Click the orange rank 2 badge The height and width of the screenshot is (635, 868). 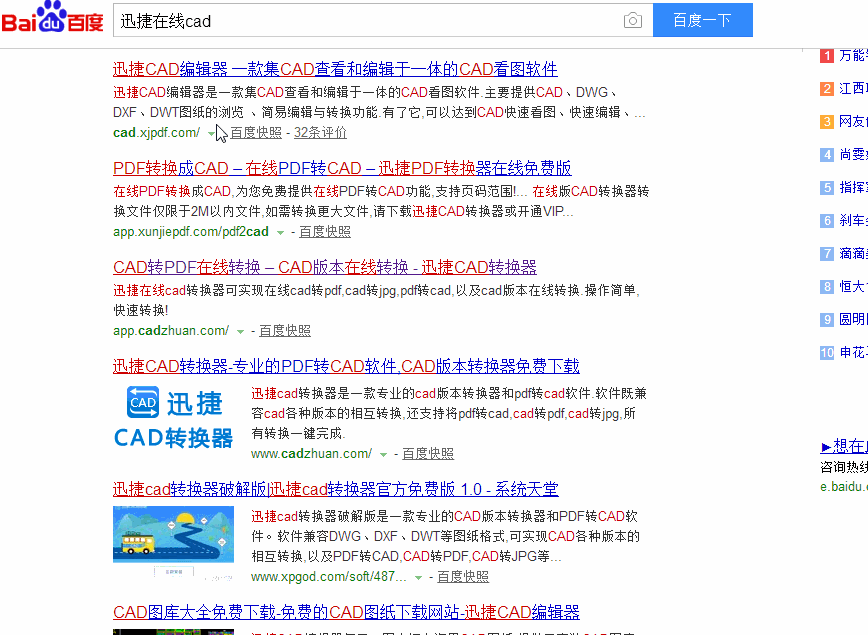[827, 89]
